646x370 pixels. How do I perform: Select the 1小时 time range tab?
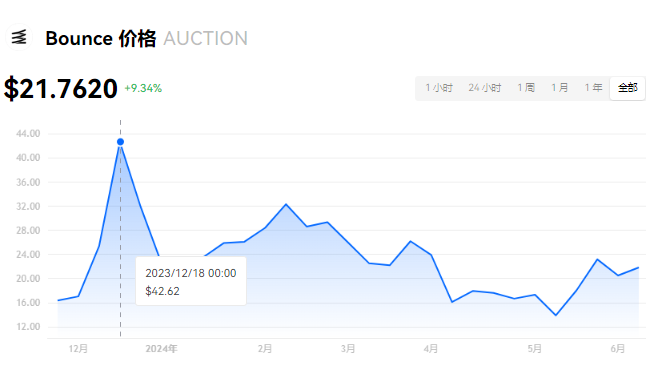click(439, 88)
